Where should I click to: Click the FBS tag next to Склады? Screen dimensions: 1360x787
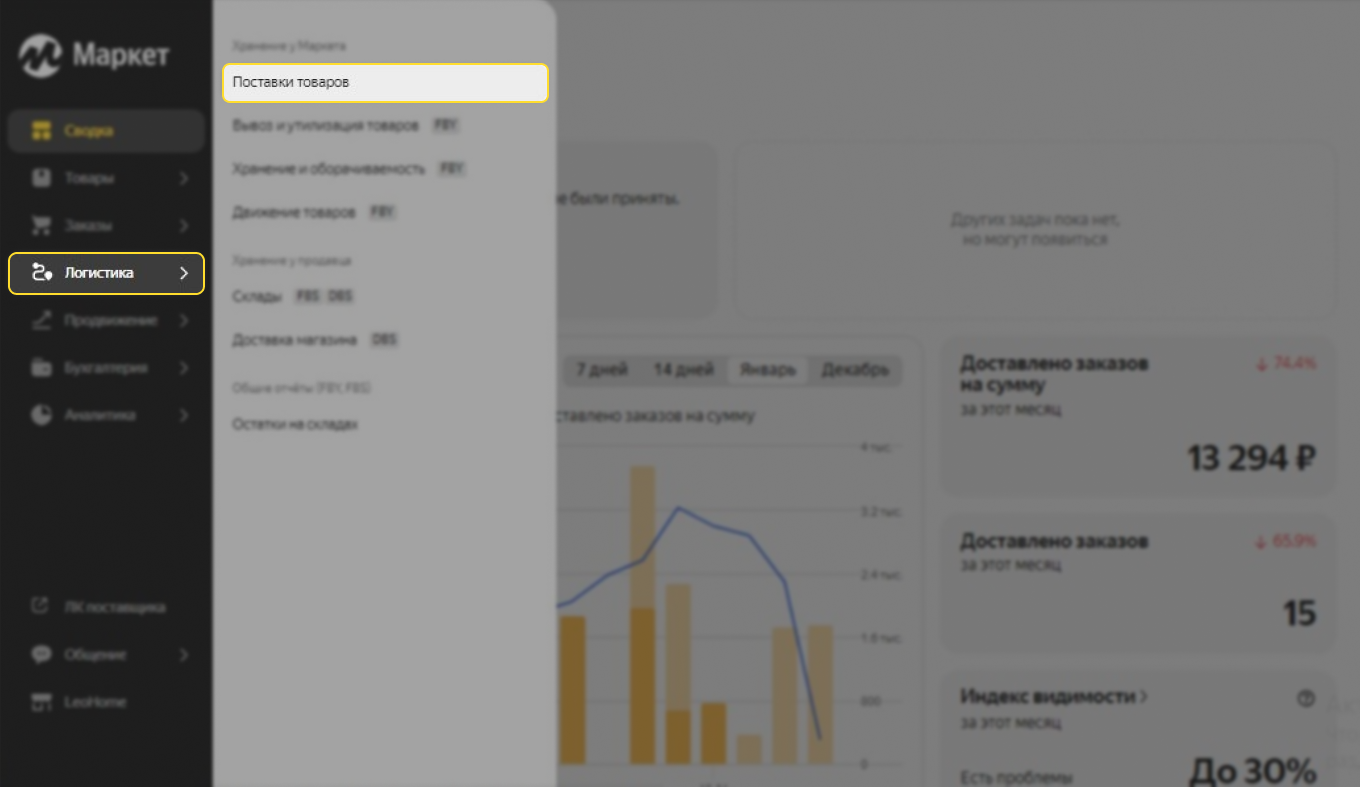[x=308, y=296]
